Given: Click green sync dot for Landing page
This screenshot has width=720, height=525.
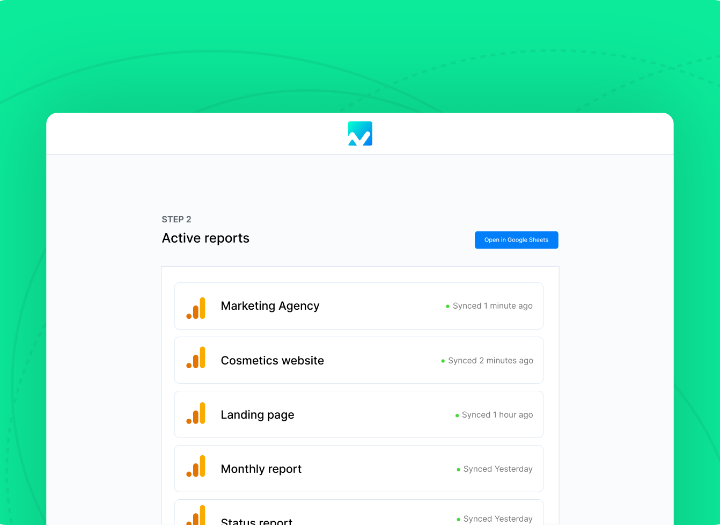Looking at the screenshot, I should coord(457,415).
